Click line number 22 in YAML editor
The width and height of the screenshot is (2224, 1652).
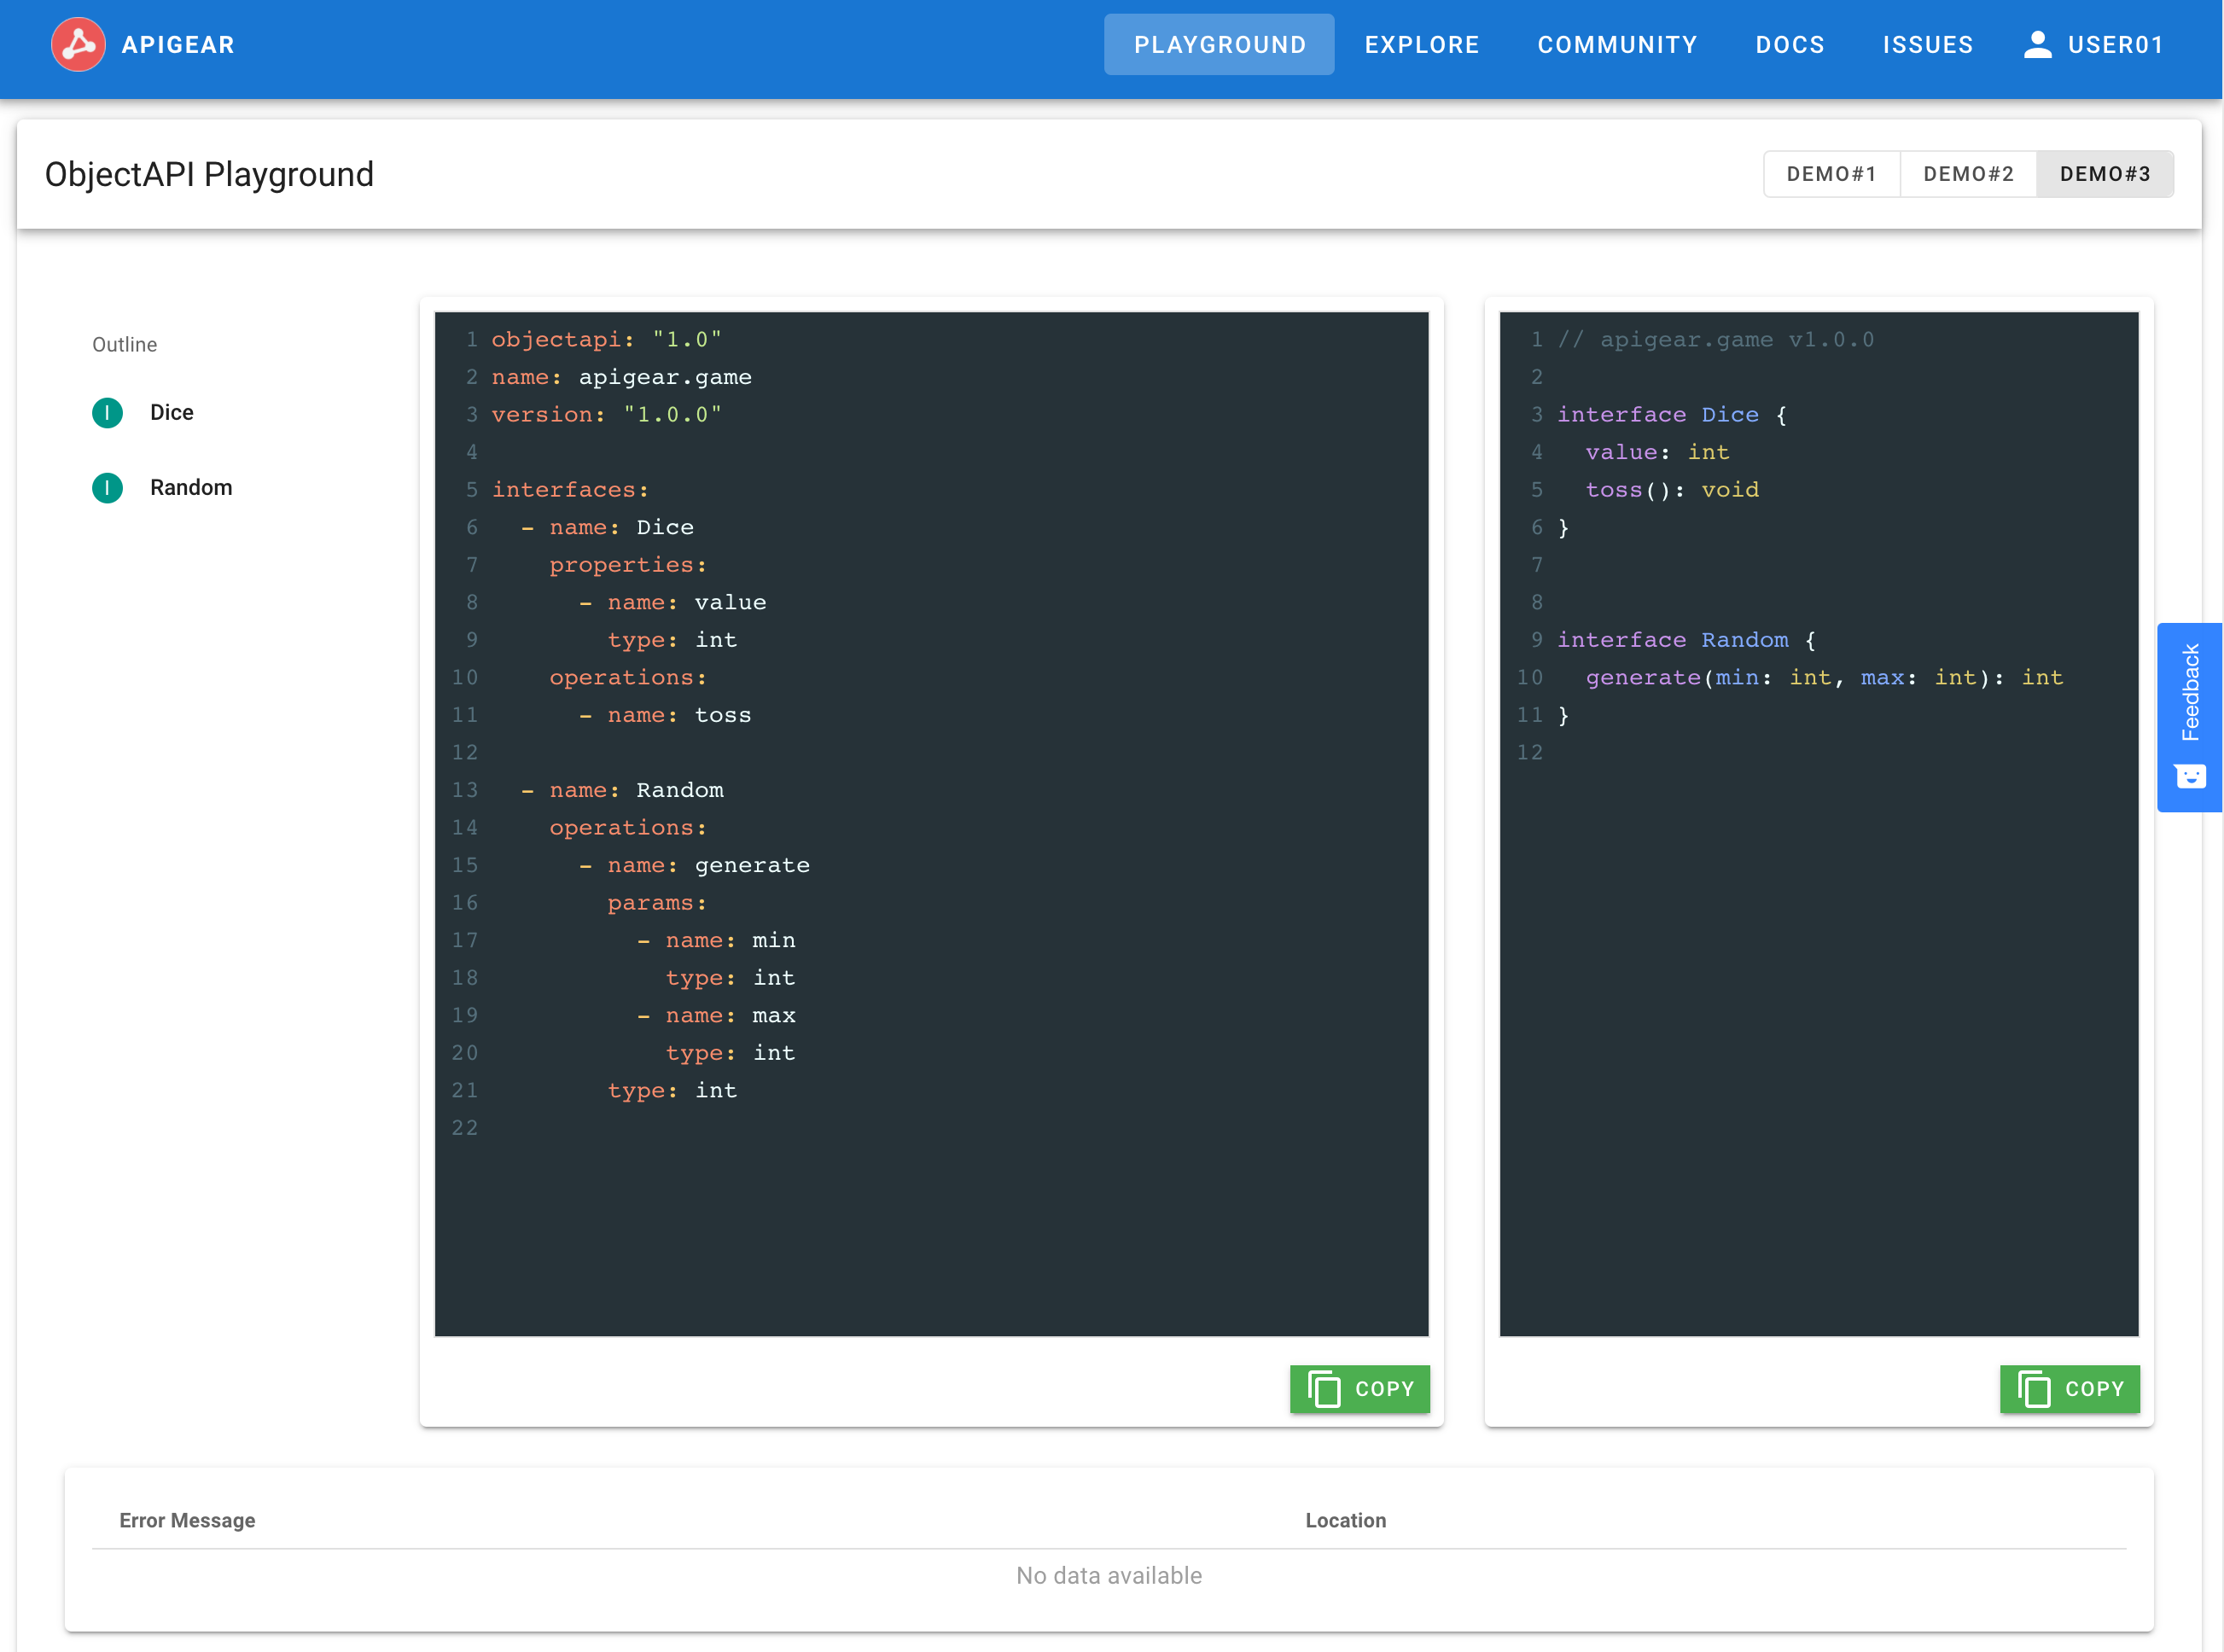click(464, 1128)
